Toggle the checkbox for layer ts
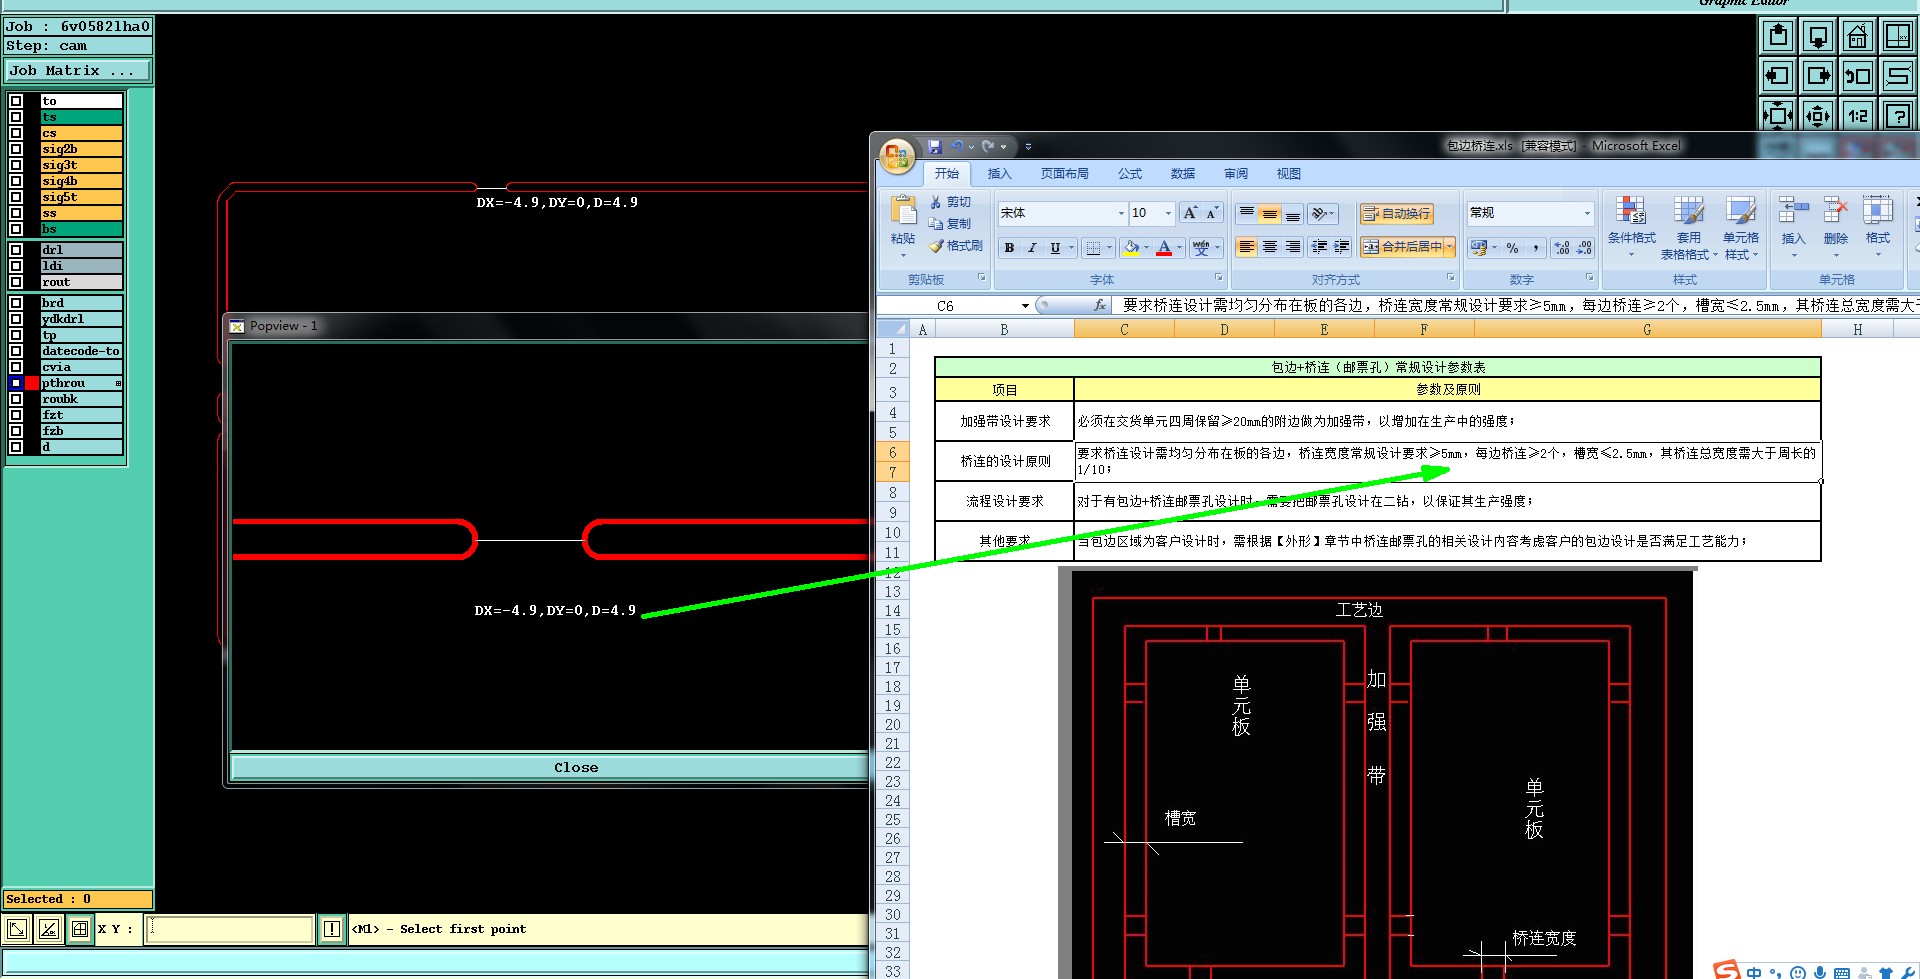Viewport: 1920px width, 979px height. click(x=16, y=117)
